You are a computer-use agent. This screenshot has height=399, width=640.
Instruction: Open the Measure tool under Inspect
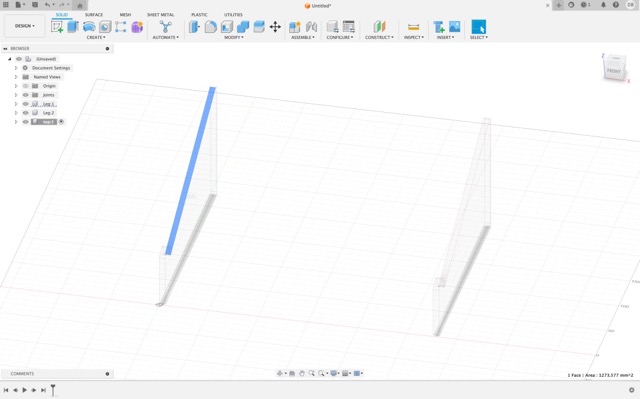413,27
